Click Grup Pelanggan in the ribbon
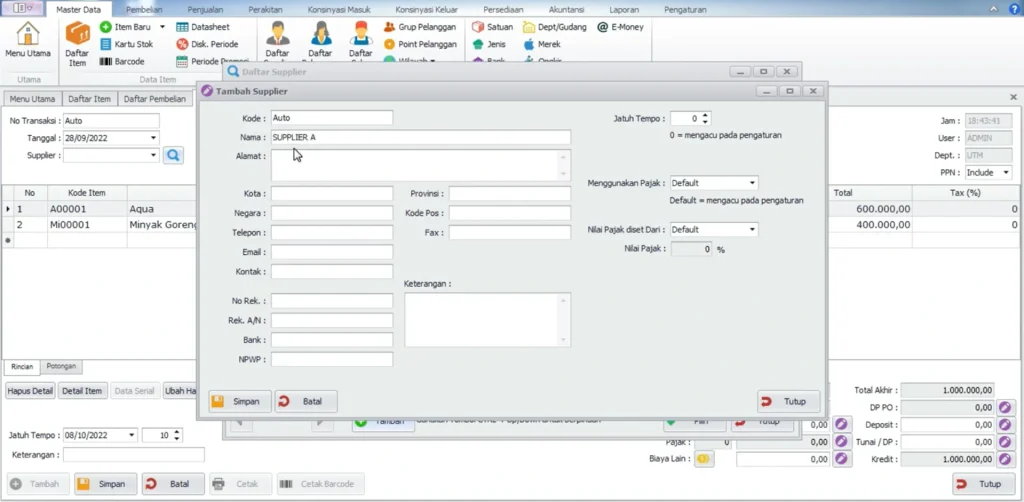The width and height of the screenshot is (1024, 502). (x=420, y=27)
